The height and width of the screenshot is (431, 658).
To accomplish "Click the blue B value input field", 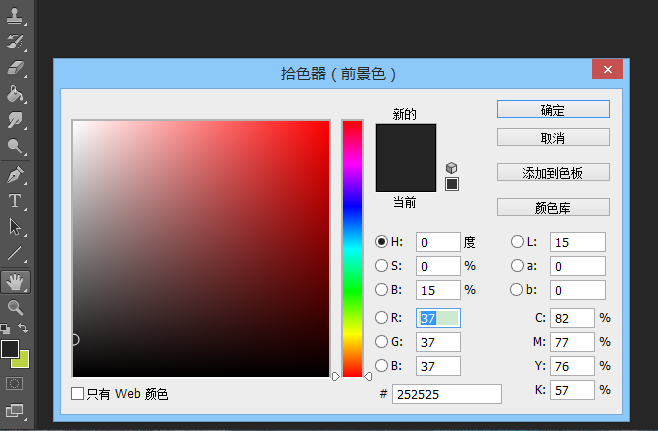I will tap(438, 366).
